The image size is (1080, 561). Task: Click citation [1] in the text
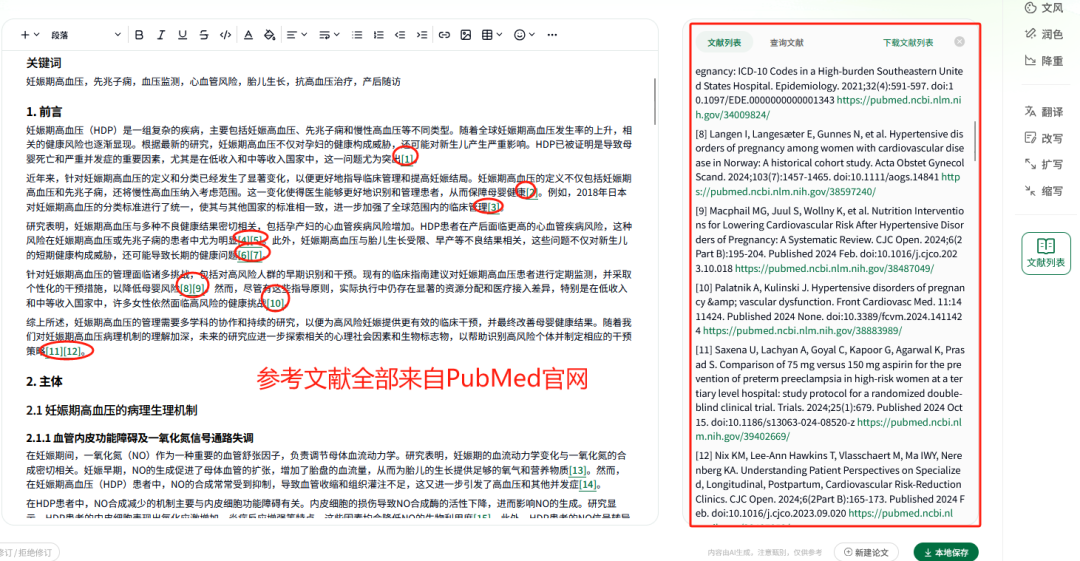[407, 159]
